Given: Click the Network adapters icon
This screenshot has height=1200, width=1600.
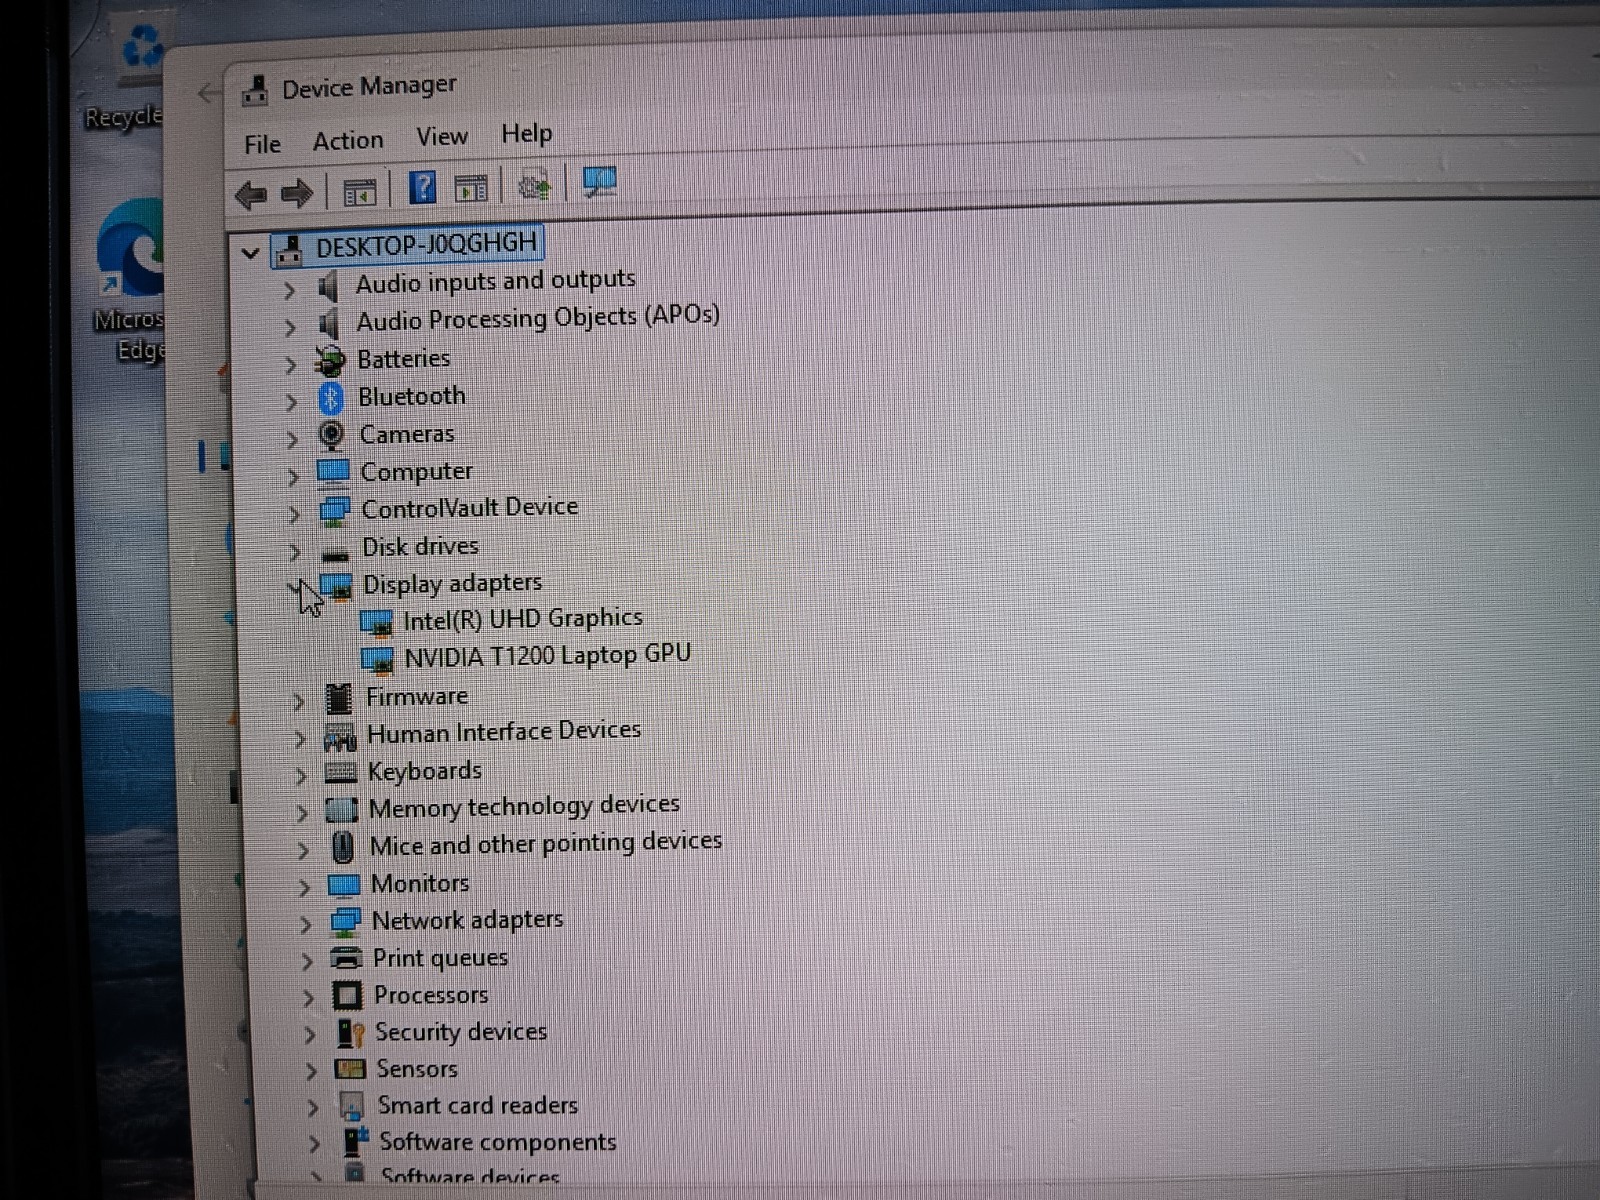Looking at the screenshot, I should [x=345, y=922].
